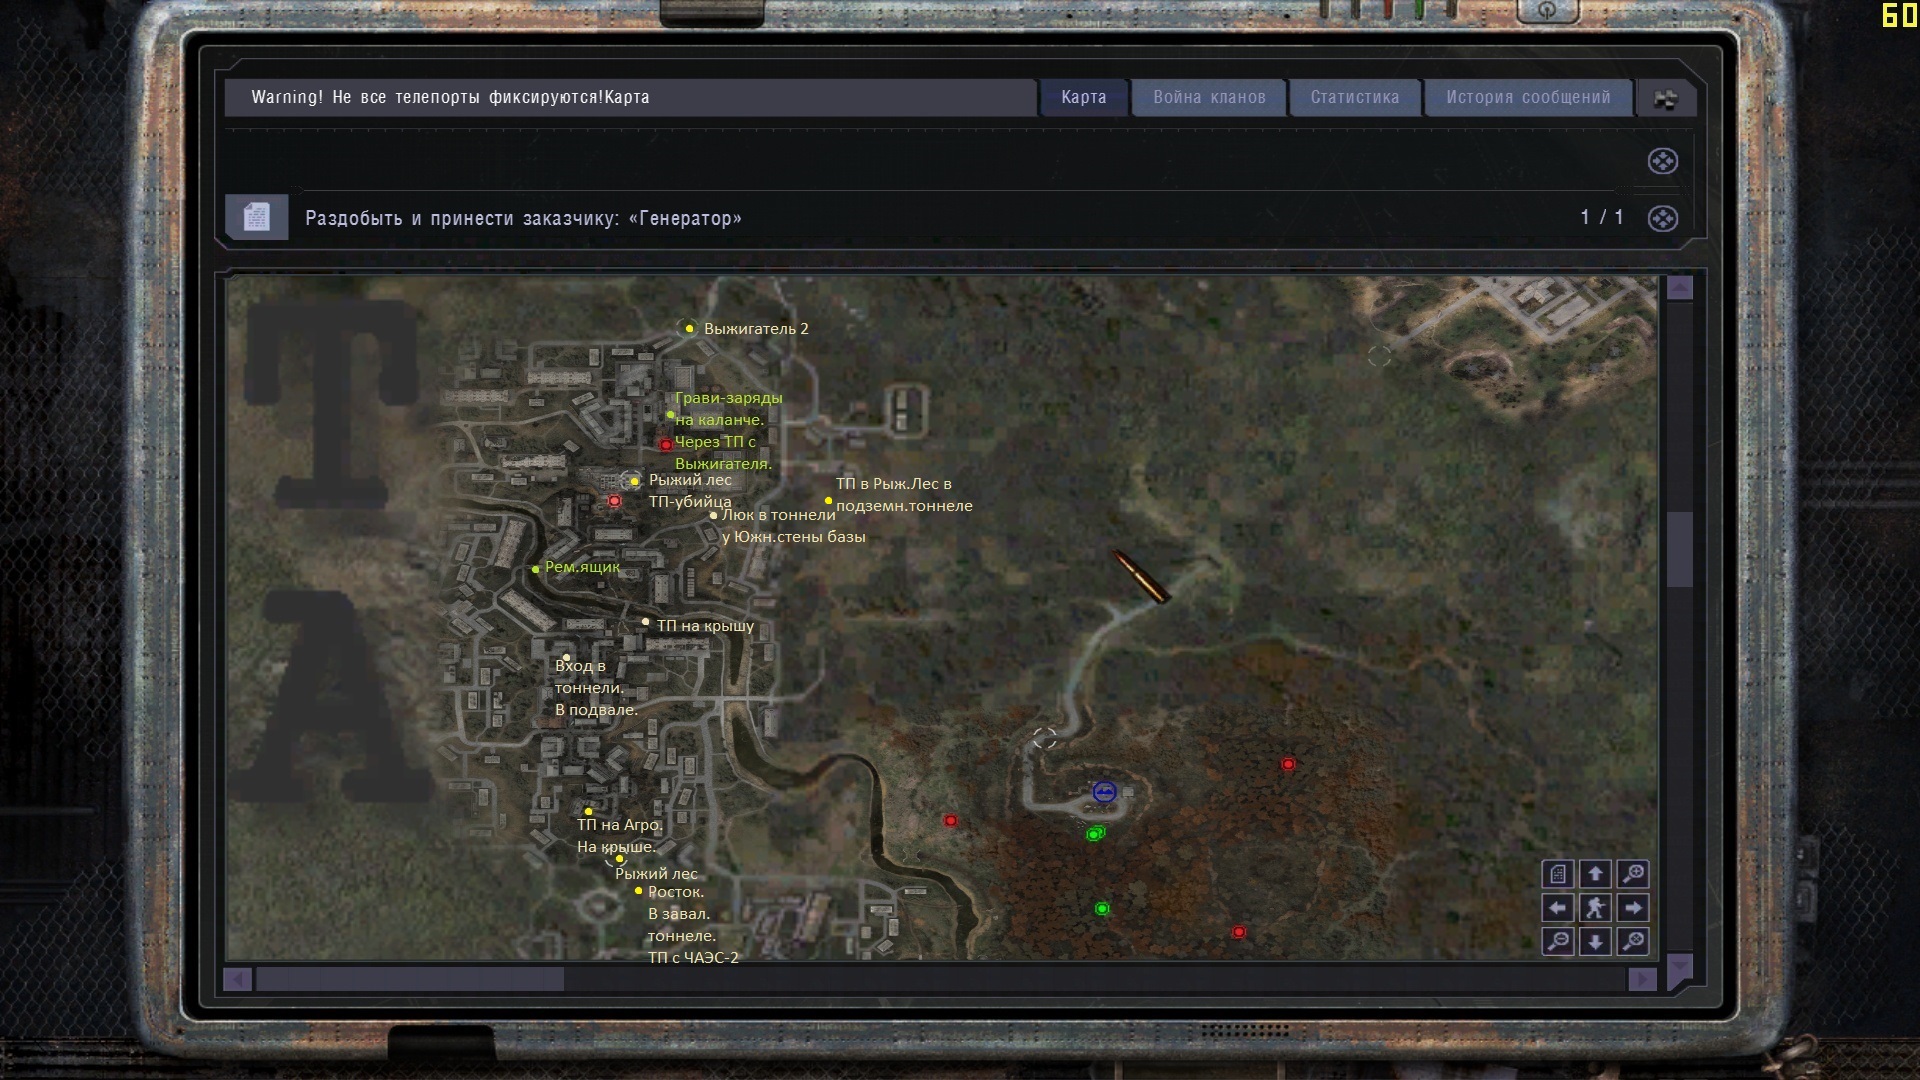
Task: Click horizontal scrollbar left arrow
Action: (238, 979)
